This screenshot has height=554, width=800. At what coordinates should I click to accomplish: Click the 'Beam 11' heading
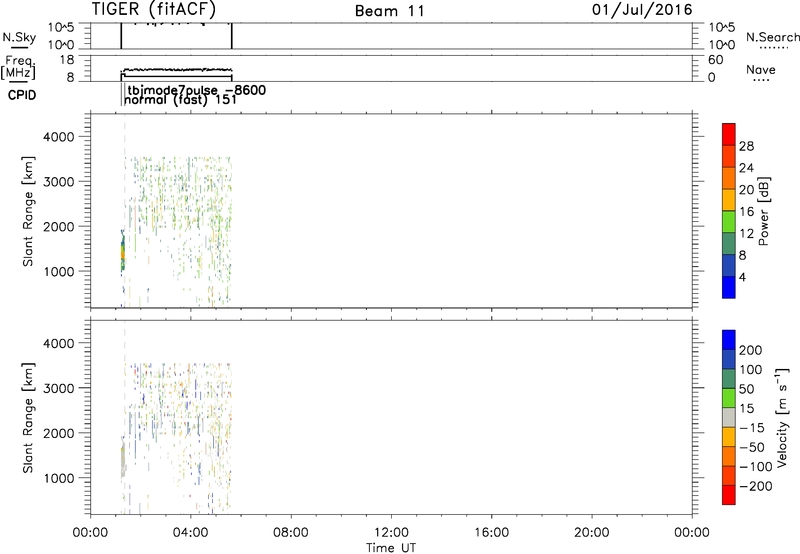[x=390, y=11]
